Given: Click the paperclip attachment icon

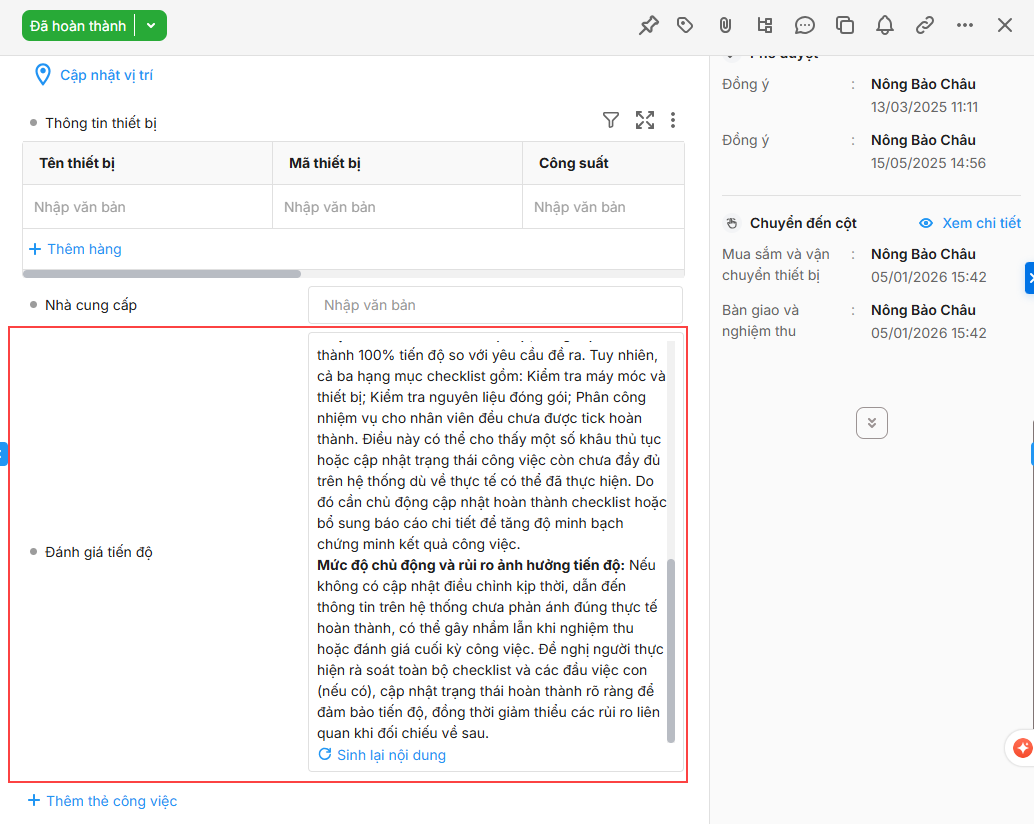Looking at the screenshot, I should click(x=725, y=26).
